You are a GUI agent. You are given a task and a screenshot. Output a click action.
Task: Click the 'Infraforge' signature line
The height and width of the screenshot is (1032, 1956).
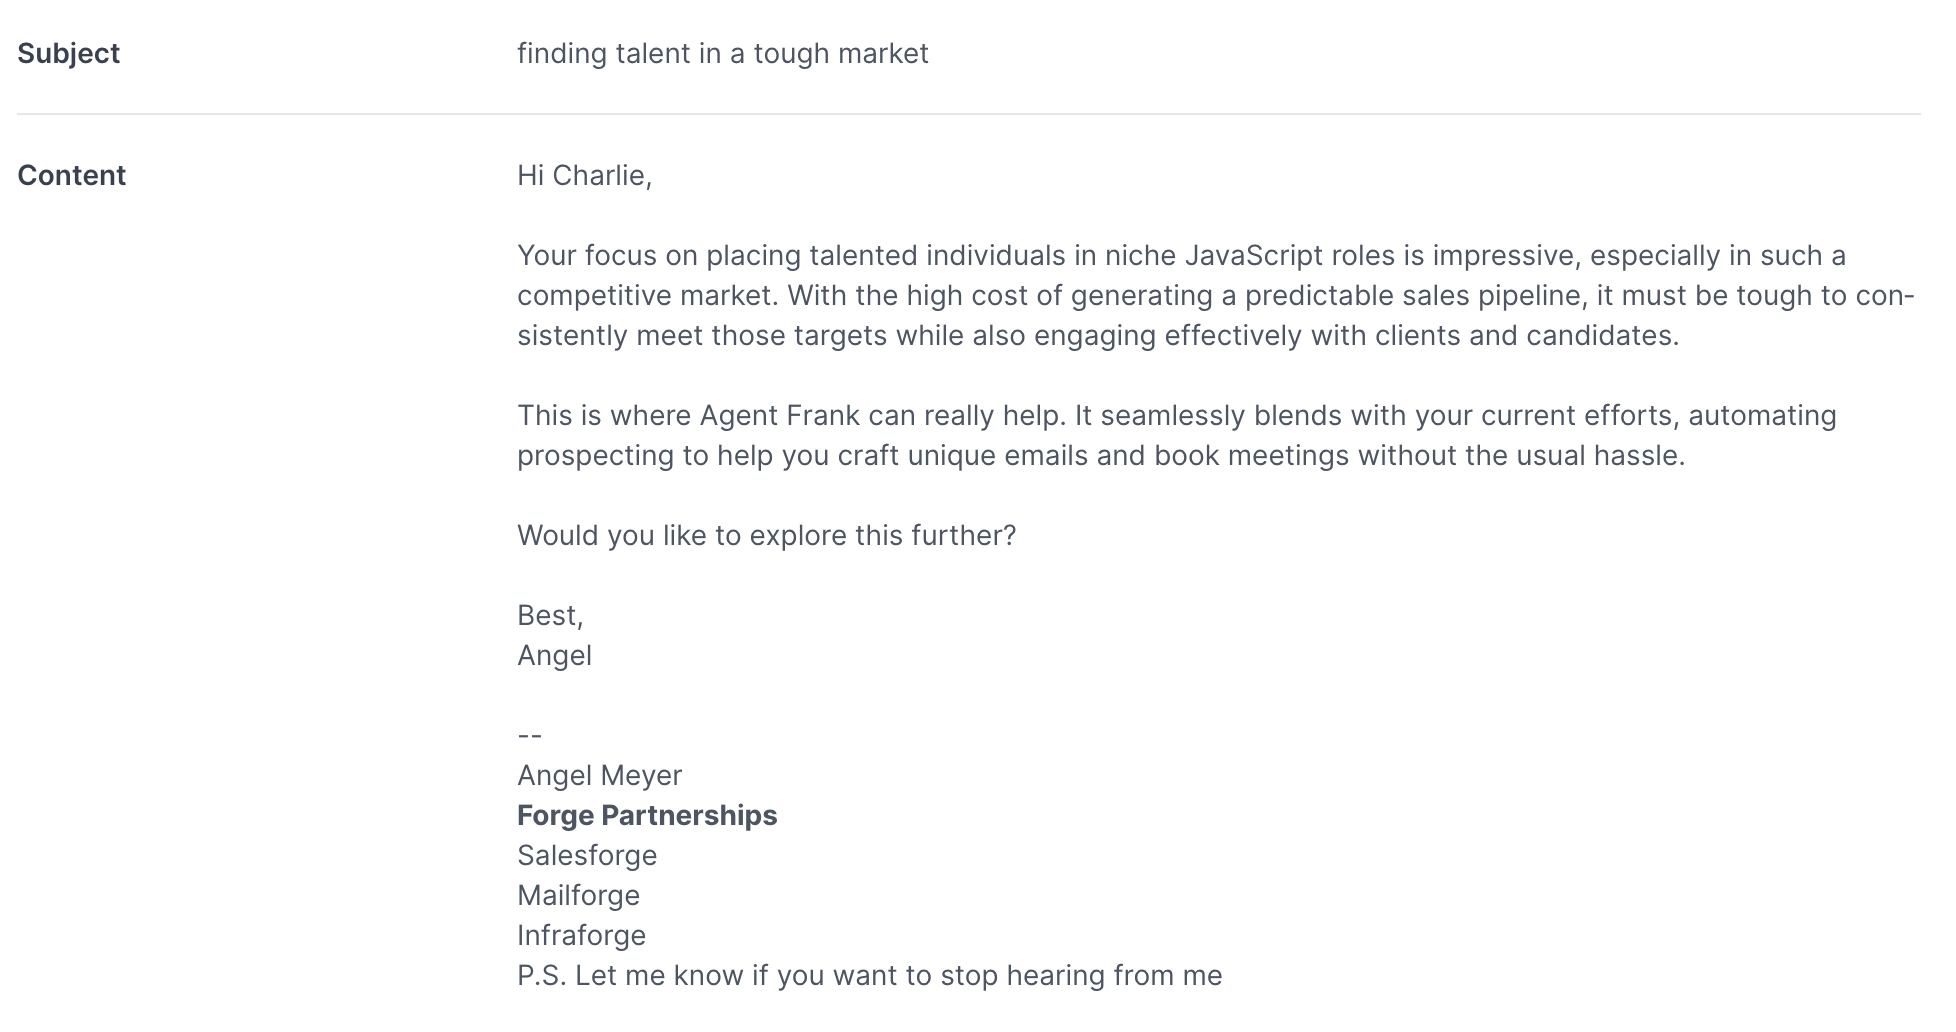point(581,935)
